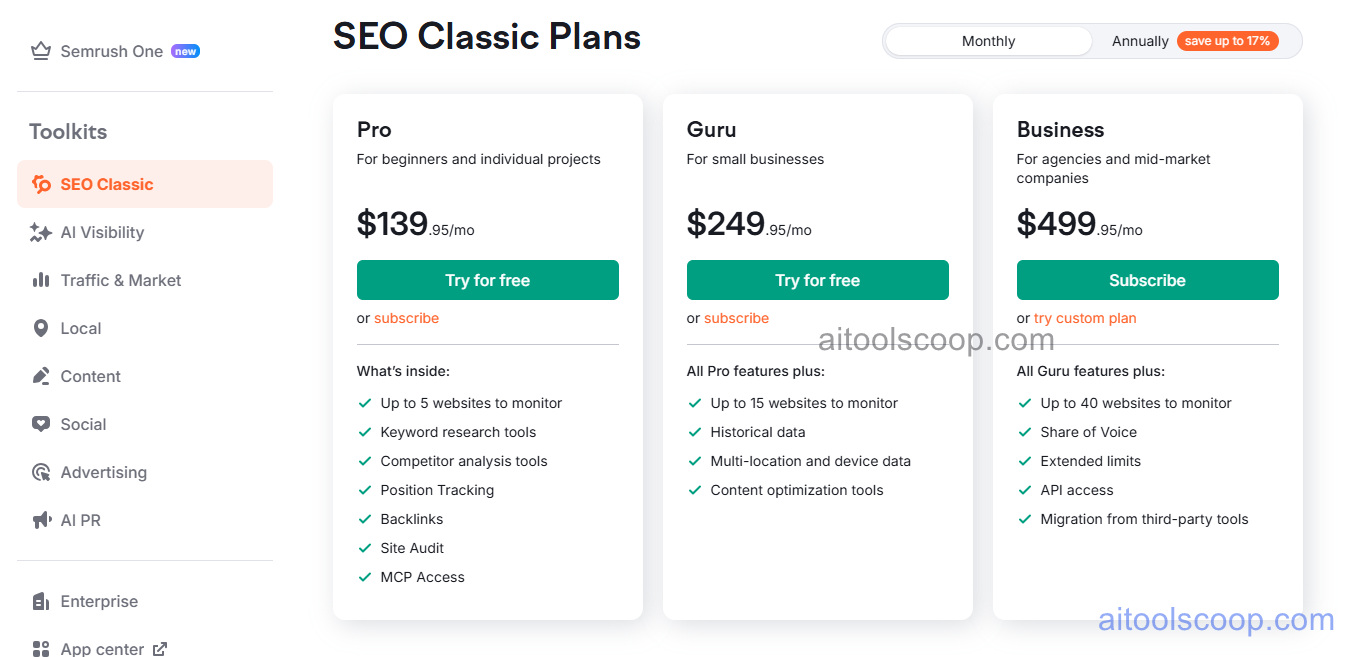The width and height of the screenshot is (1354, 657).
Task: Subscribe to the Business plan
Action: (x=1147, y=280)
